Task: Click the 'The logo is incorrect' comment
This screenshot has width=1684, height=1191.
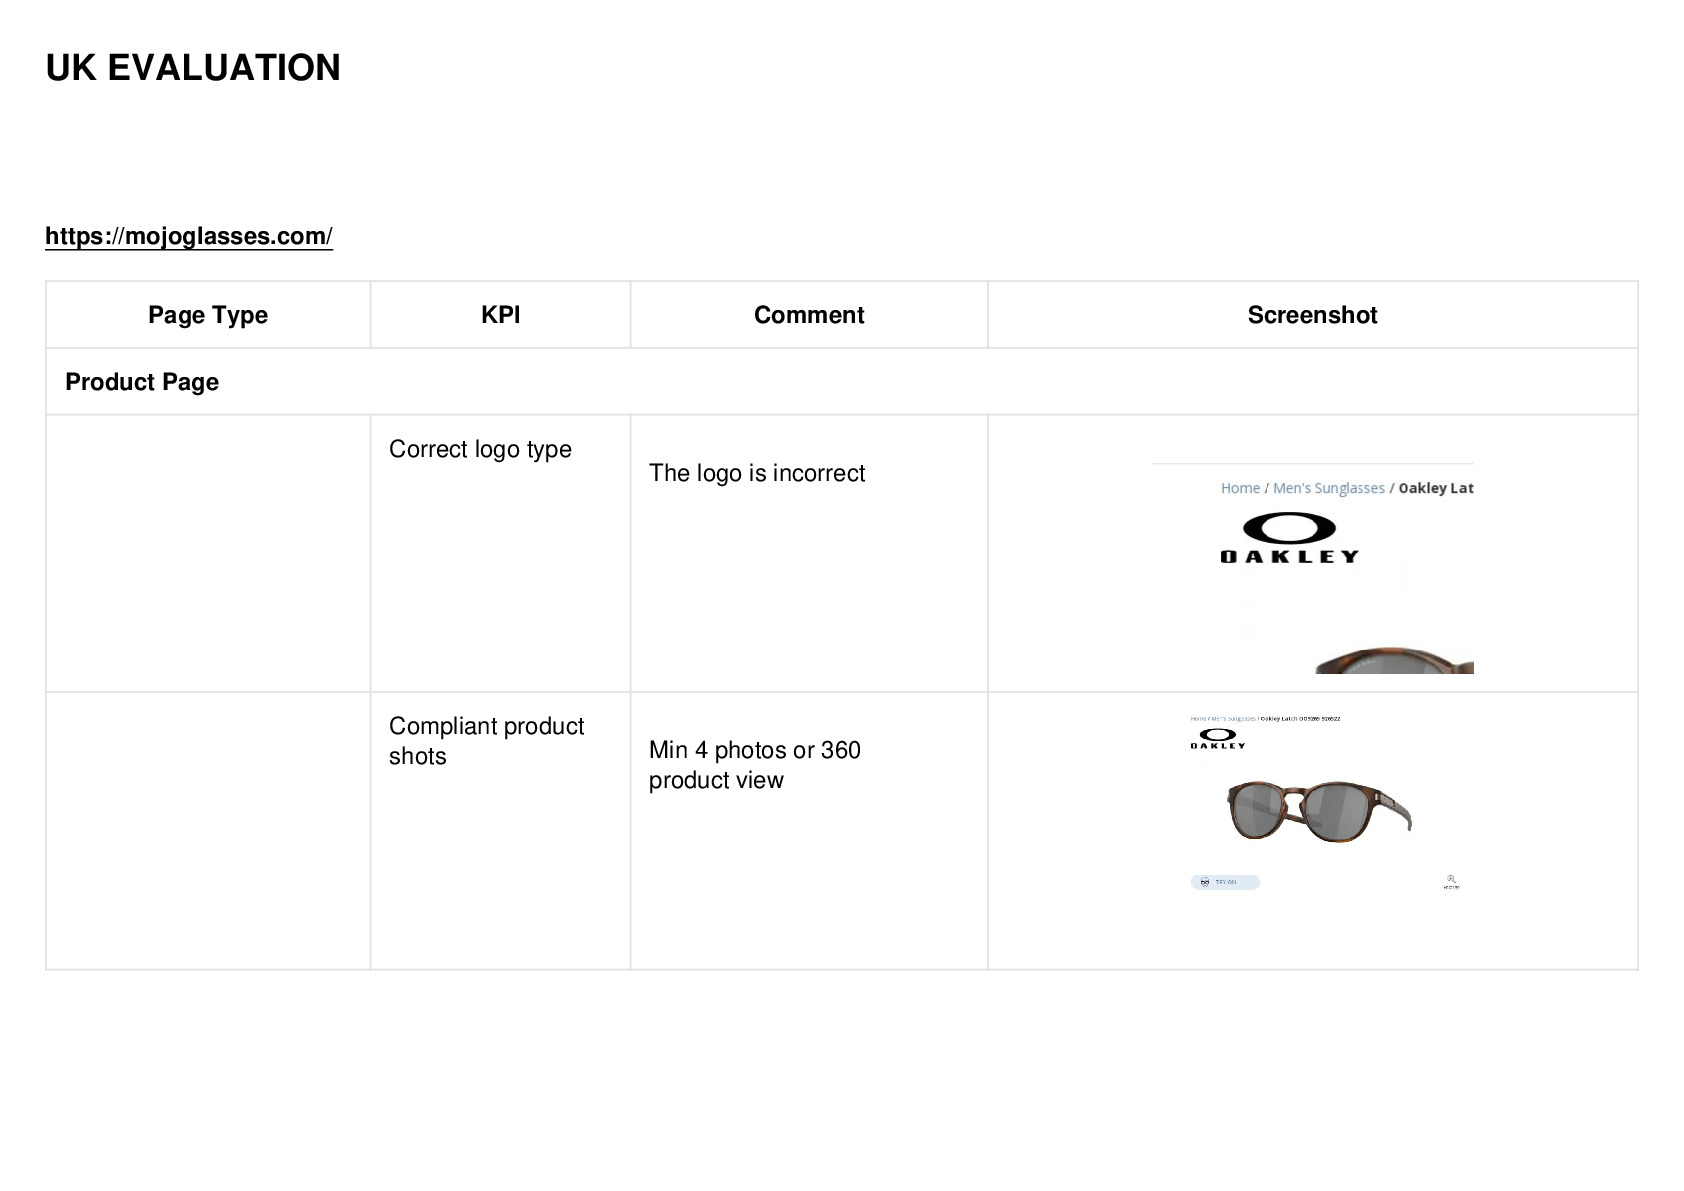Action: pos(757,473)
